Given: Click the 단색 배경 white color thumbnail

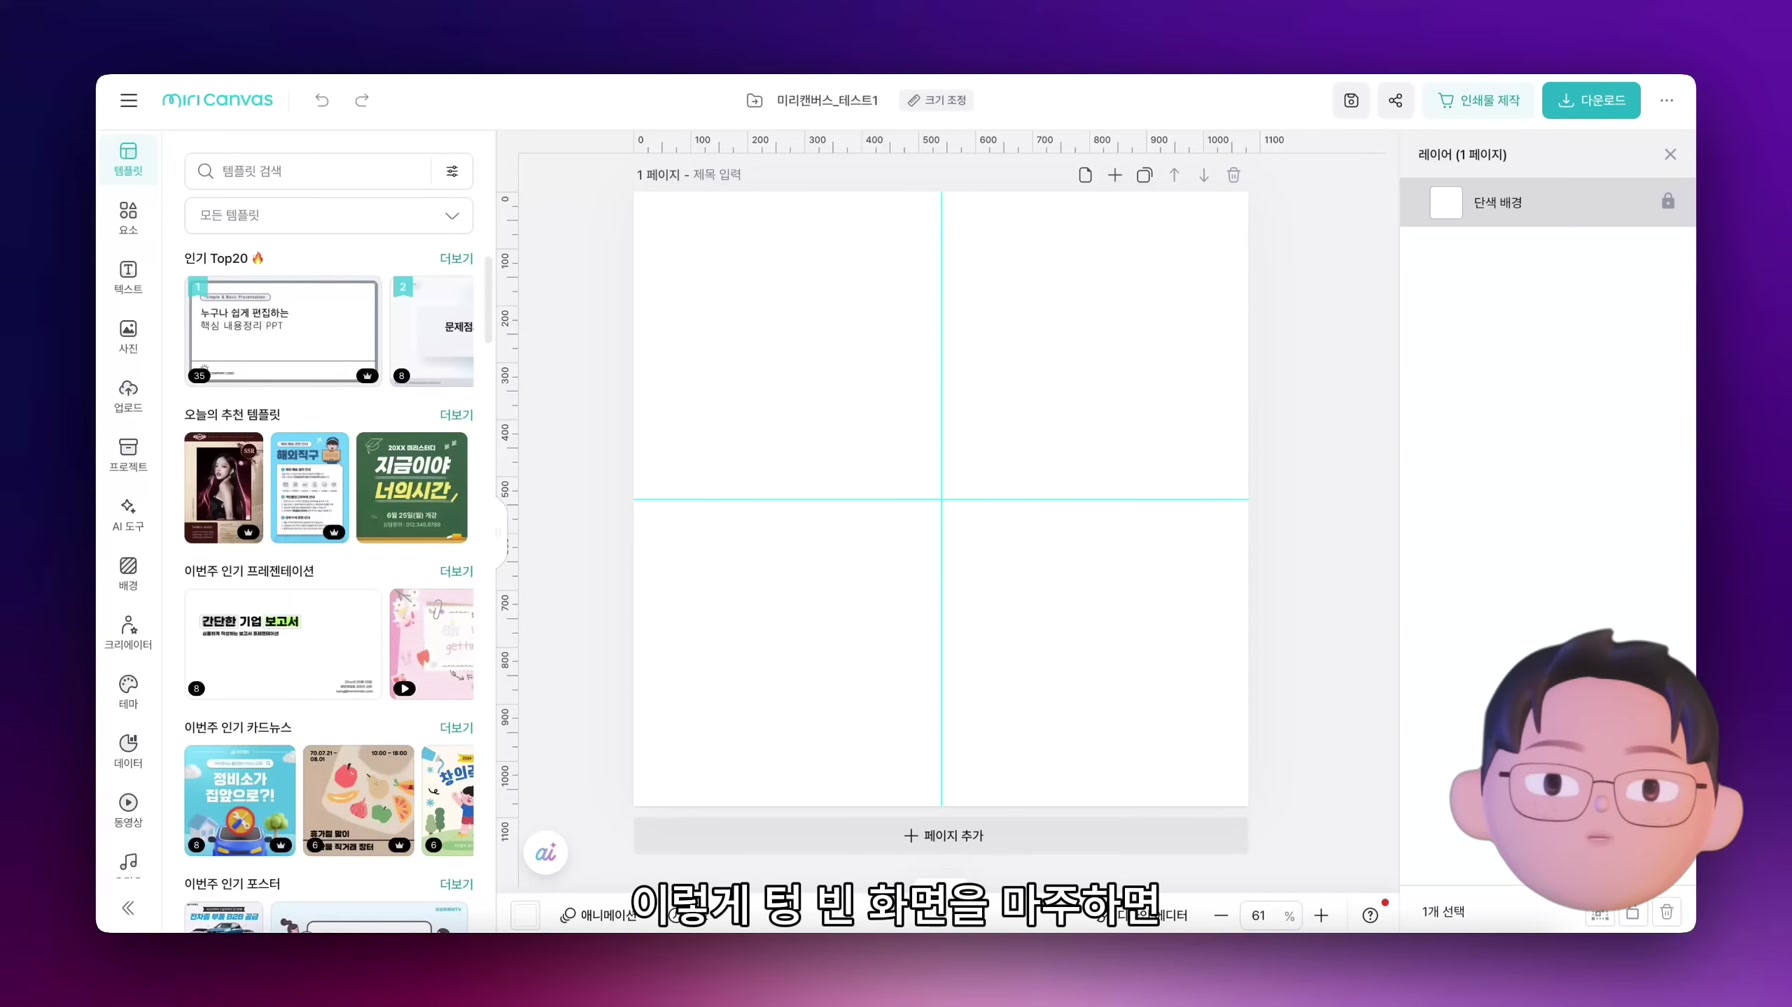Looking at the screenshot, I should (1446, 202).
